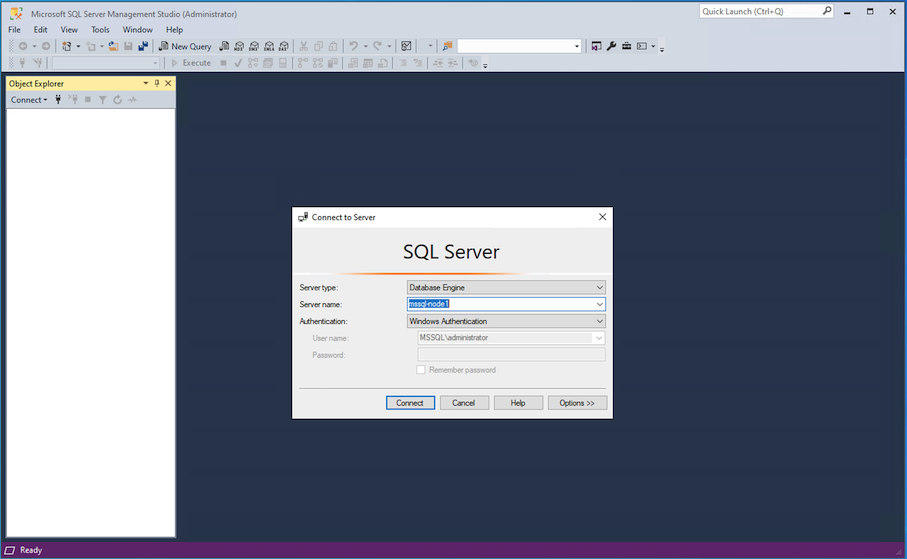The image size is (907, 559).
Task: Close the Connect to Server dialog
Action: [602, 217]
